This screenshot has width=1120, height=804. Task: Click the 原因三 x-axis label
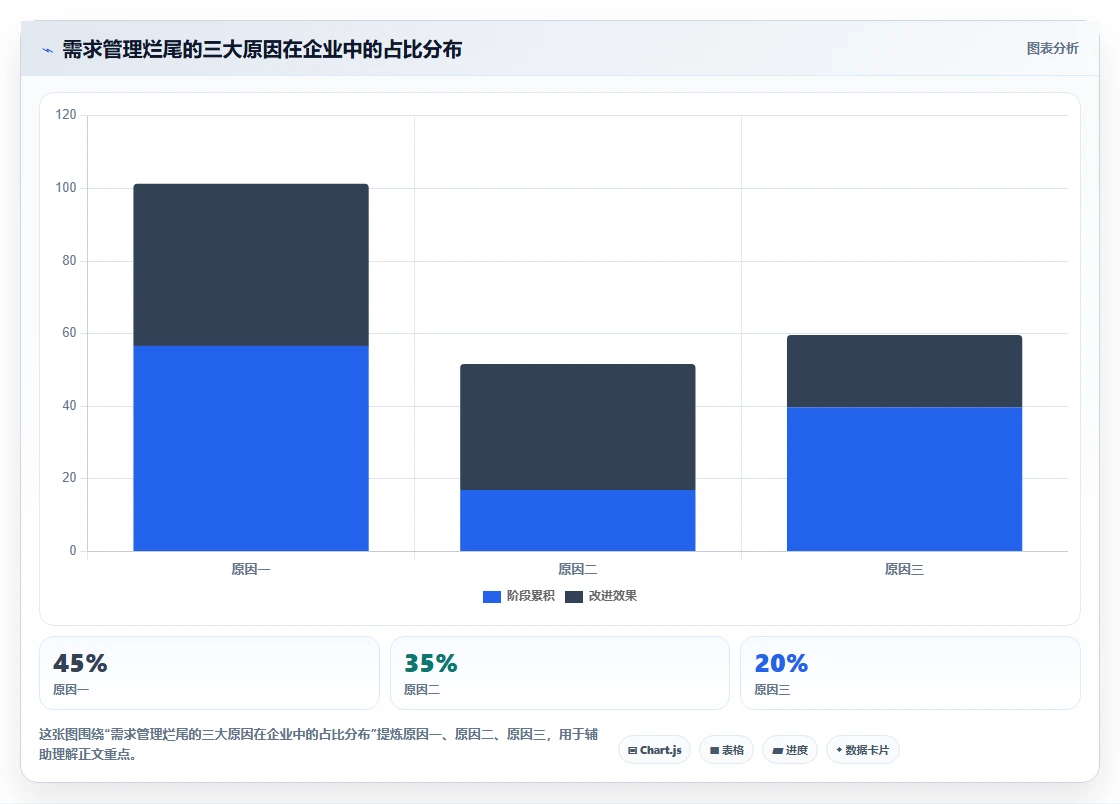[x=904, y=569]
